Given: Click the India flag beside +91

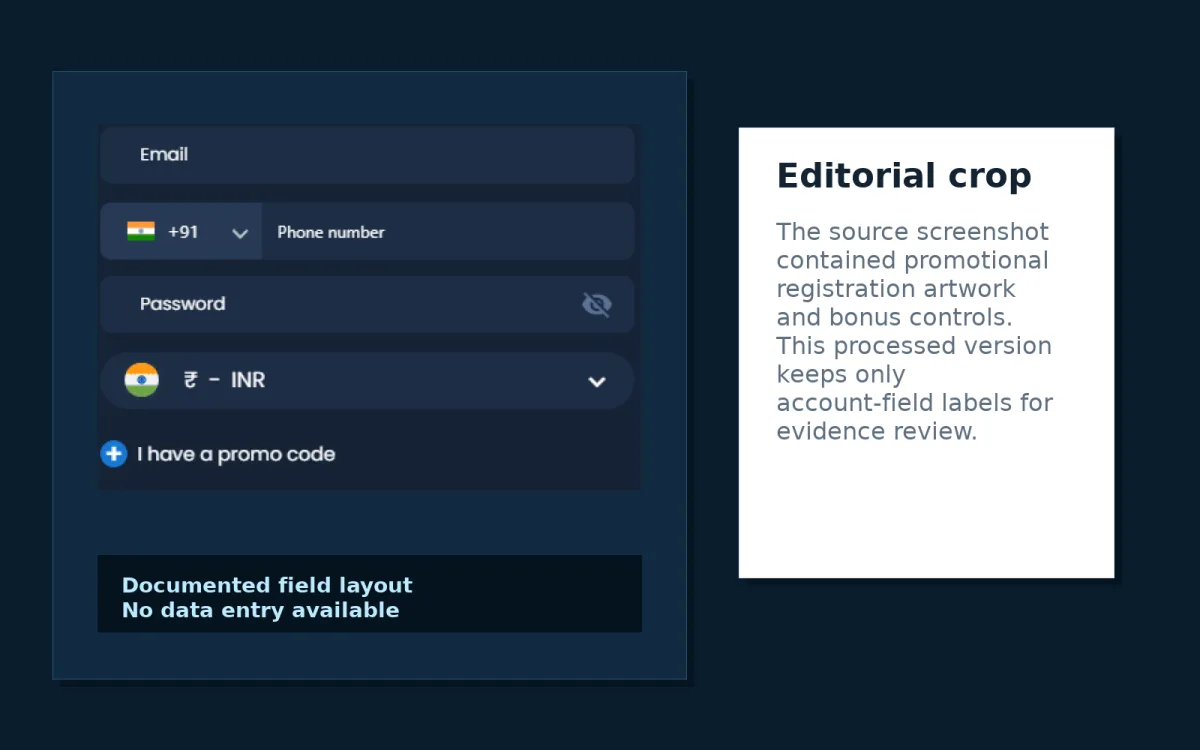Looking at the screenshot, I should (x=141, y=231).
